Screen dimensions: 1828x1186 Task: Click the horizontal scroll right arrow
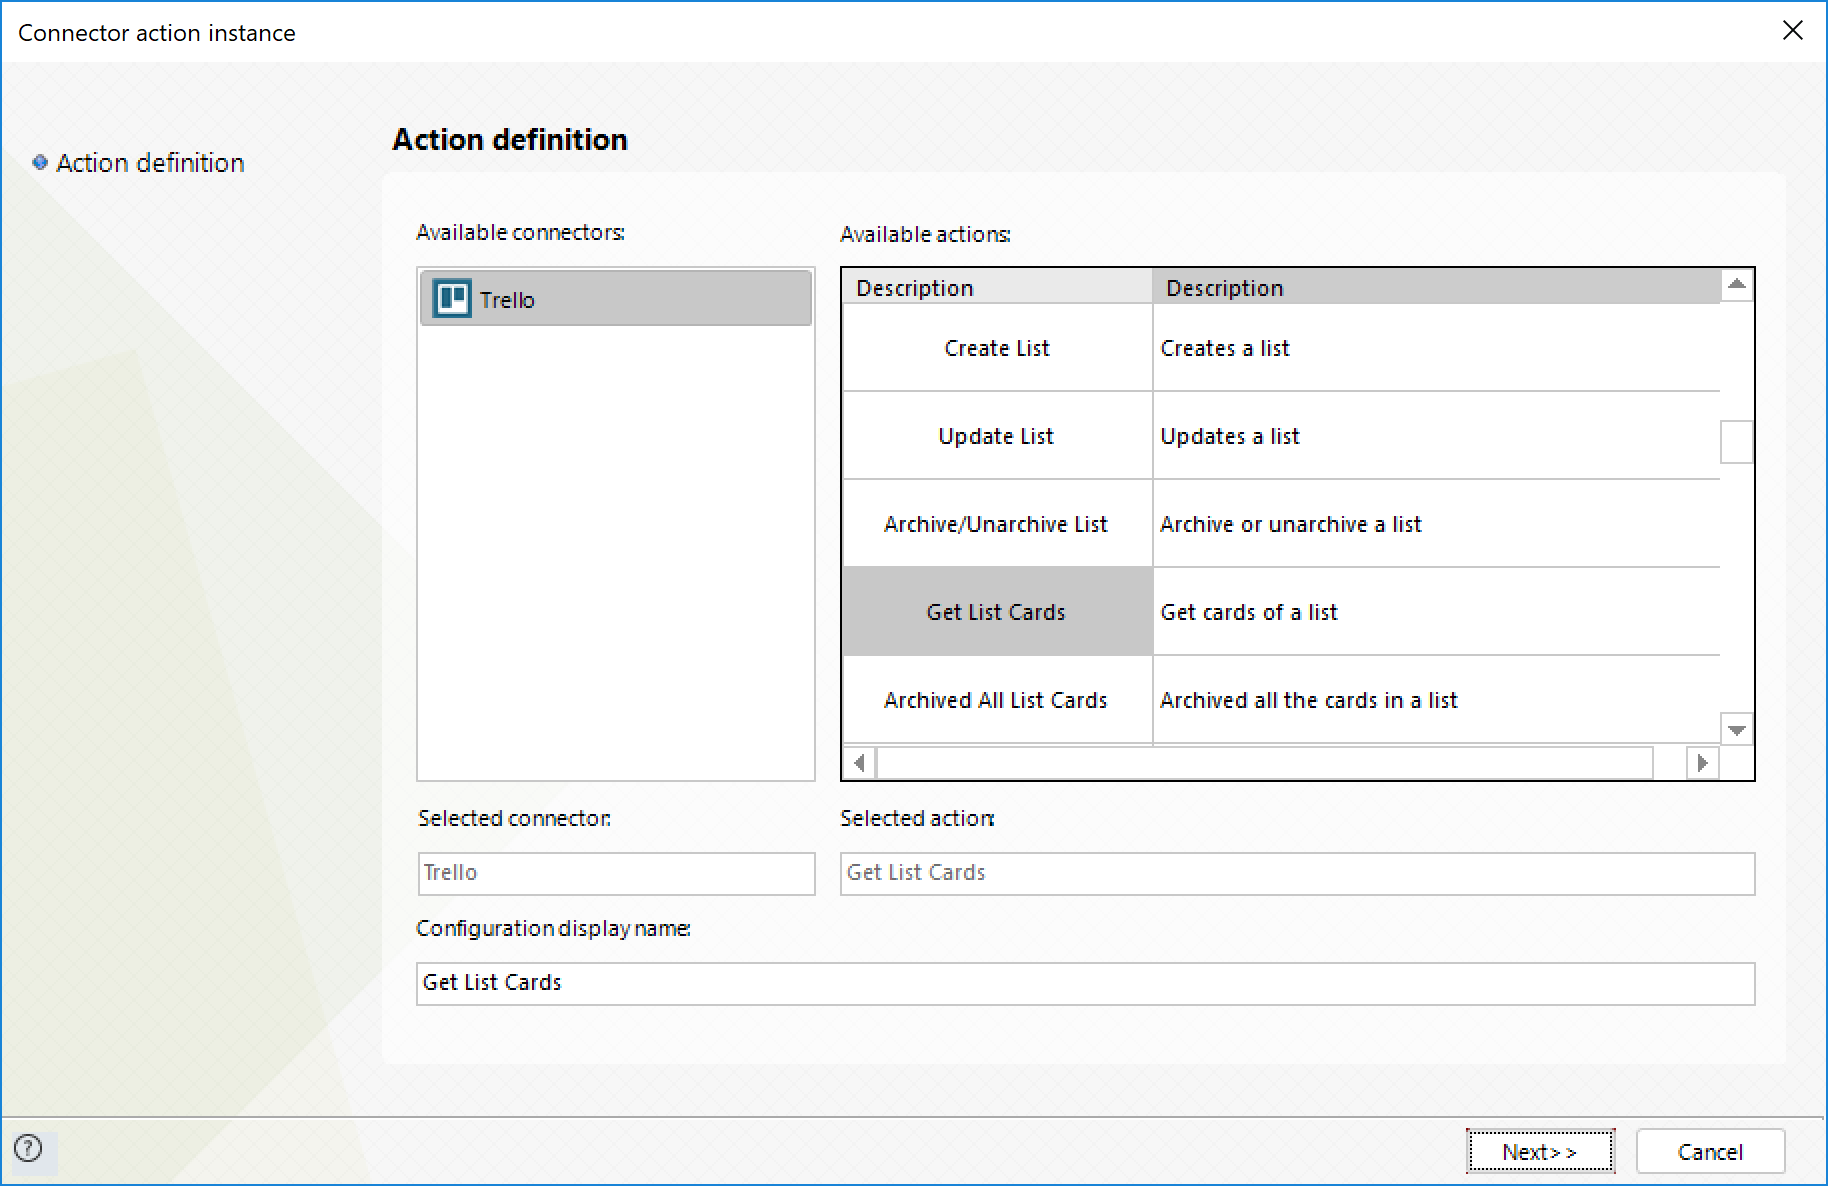pyautogui.click(x=1702, y=763)
